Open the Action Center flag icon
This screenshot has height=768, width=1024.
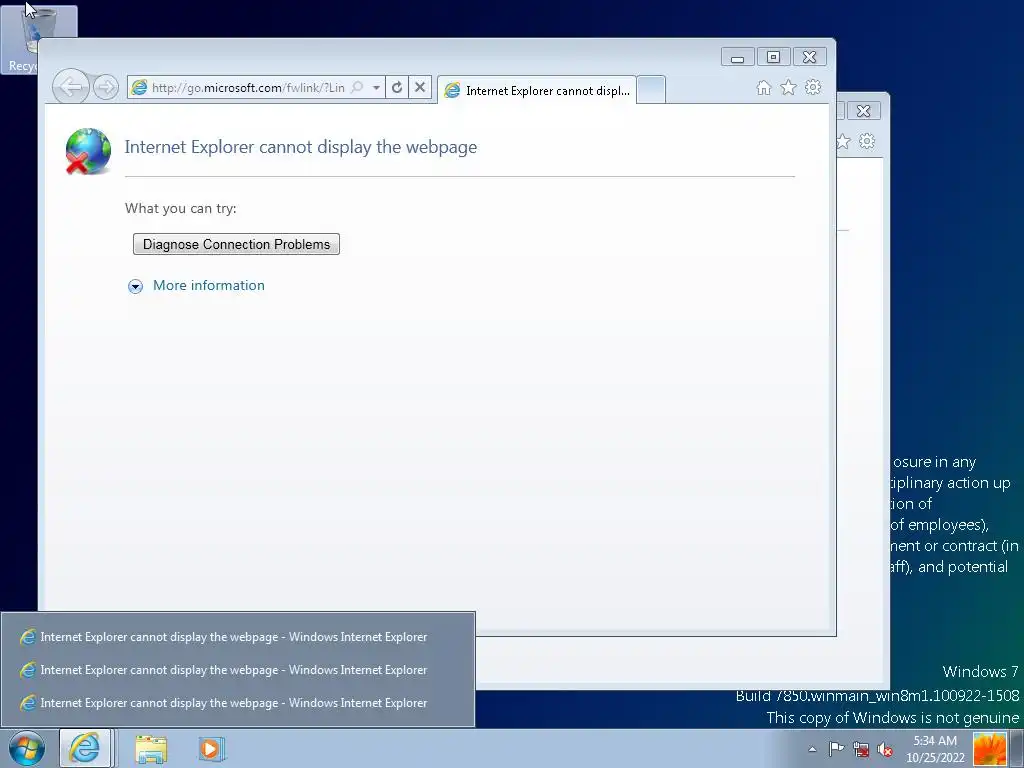(837, 748)
